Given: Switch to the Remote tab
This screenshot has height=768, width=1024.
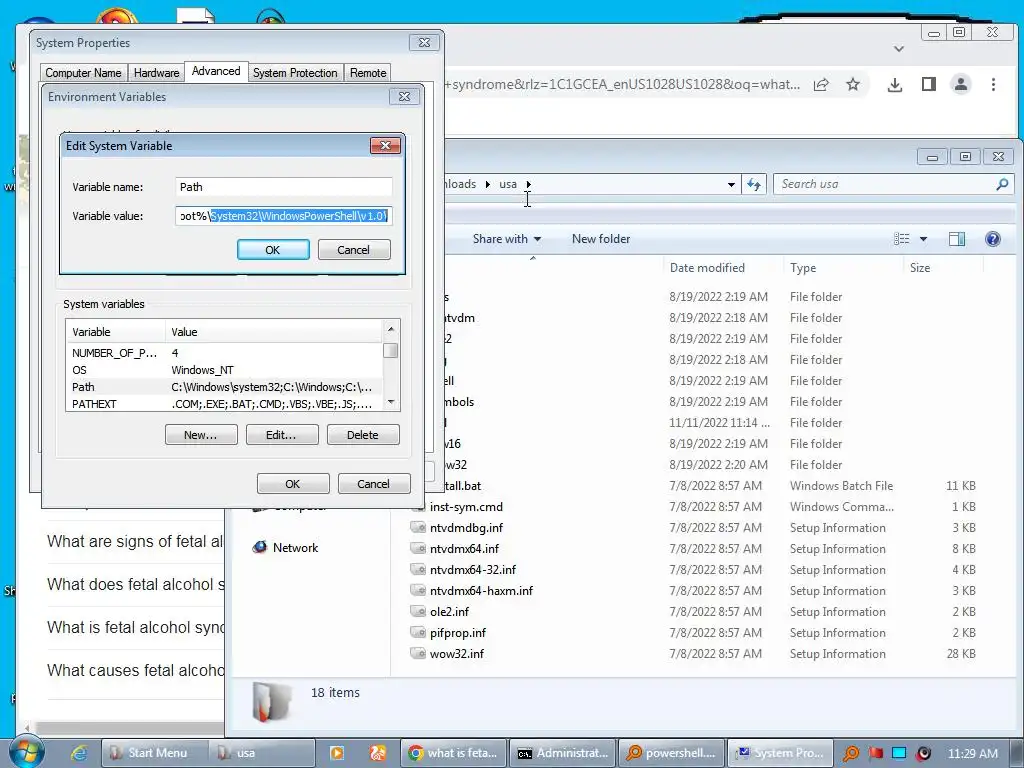Looking at the screenshot, I should click(x=368, y=72).
